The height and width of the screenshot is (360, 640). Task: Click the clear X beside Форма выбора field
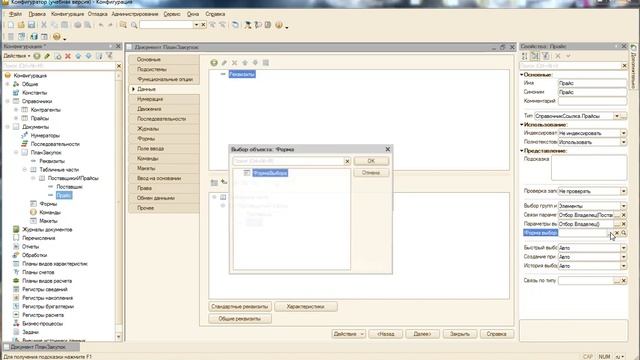pyautogui.click(x=617, y=233)
